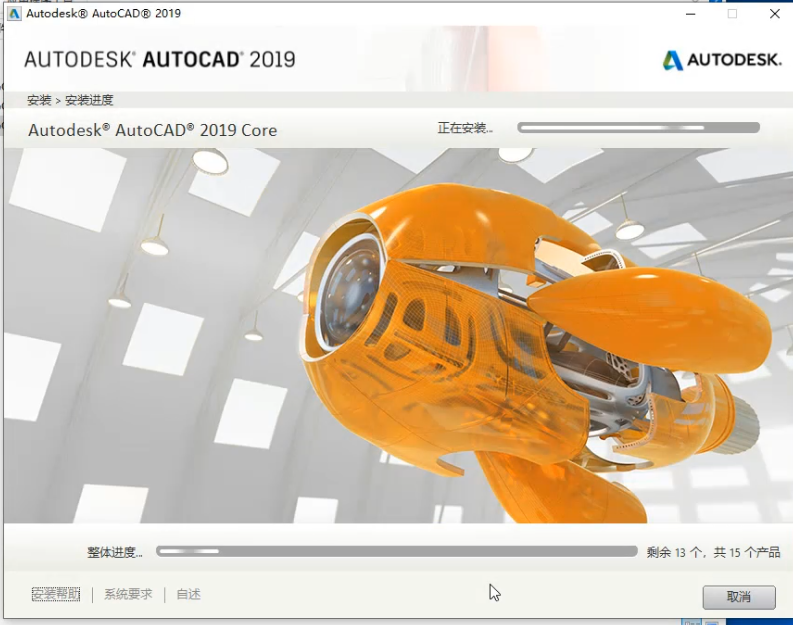
Task: Click the Autodesk logo at top right
Action: click(722, 60)
